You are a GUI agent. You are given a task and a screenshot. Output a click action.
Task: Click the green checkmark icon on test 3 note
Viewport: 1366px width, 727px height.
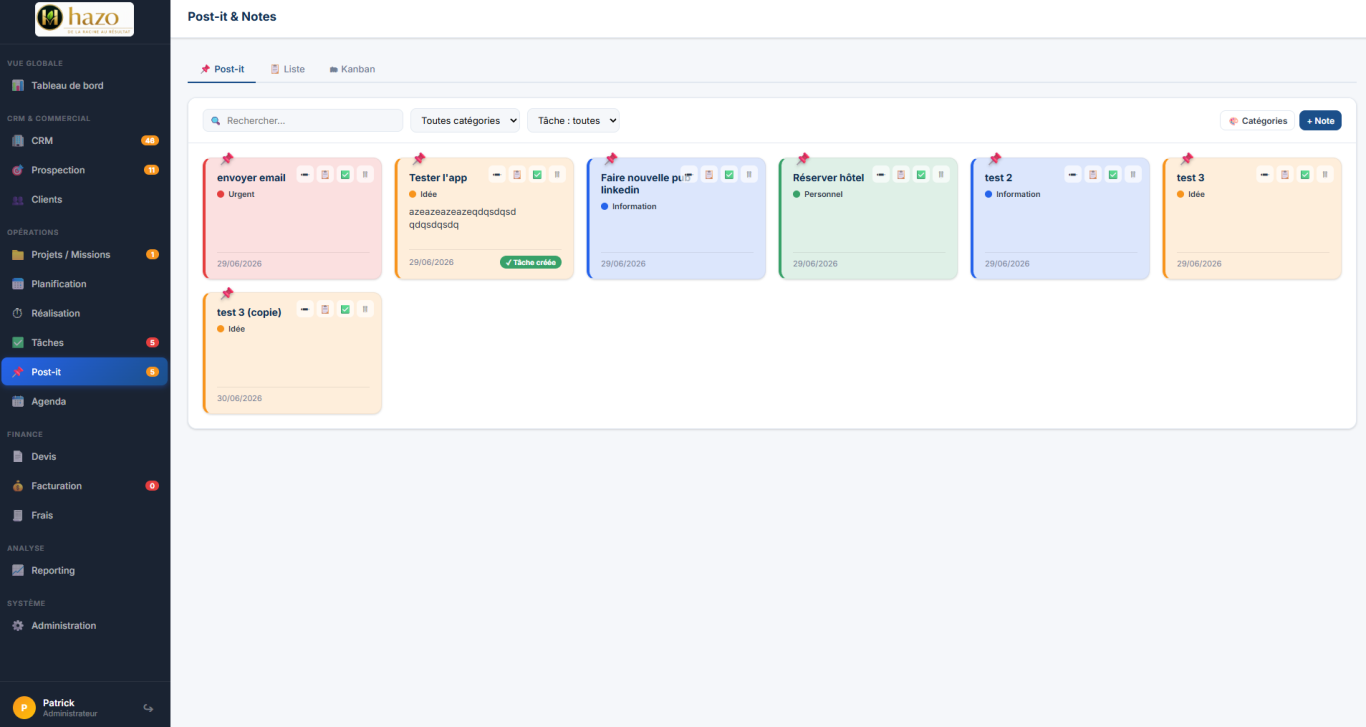coord(1305,174)
